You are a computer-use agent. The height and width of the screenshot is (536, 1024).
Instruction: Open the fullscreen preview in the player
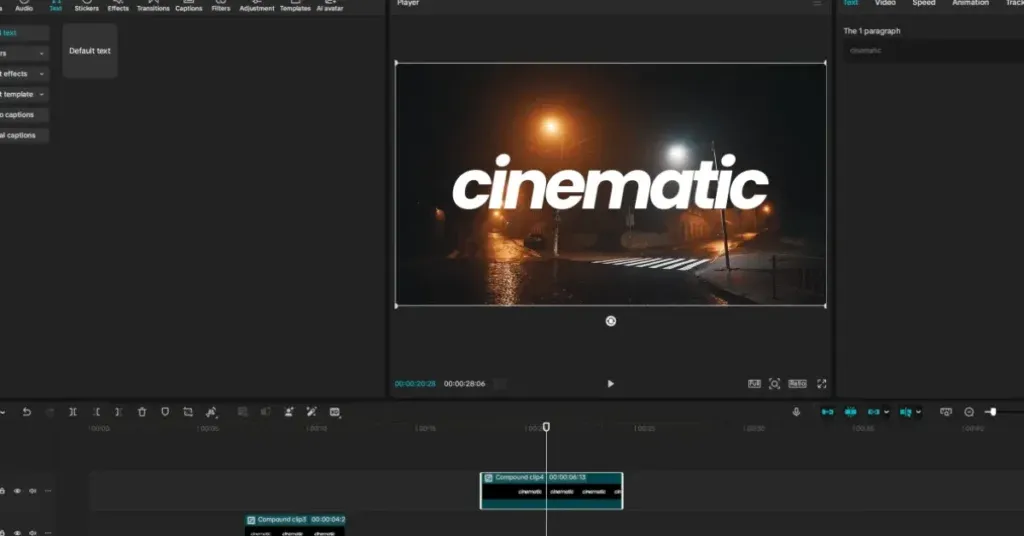[x=822, y=384]
